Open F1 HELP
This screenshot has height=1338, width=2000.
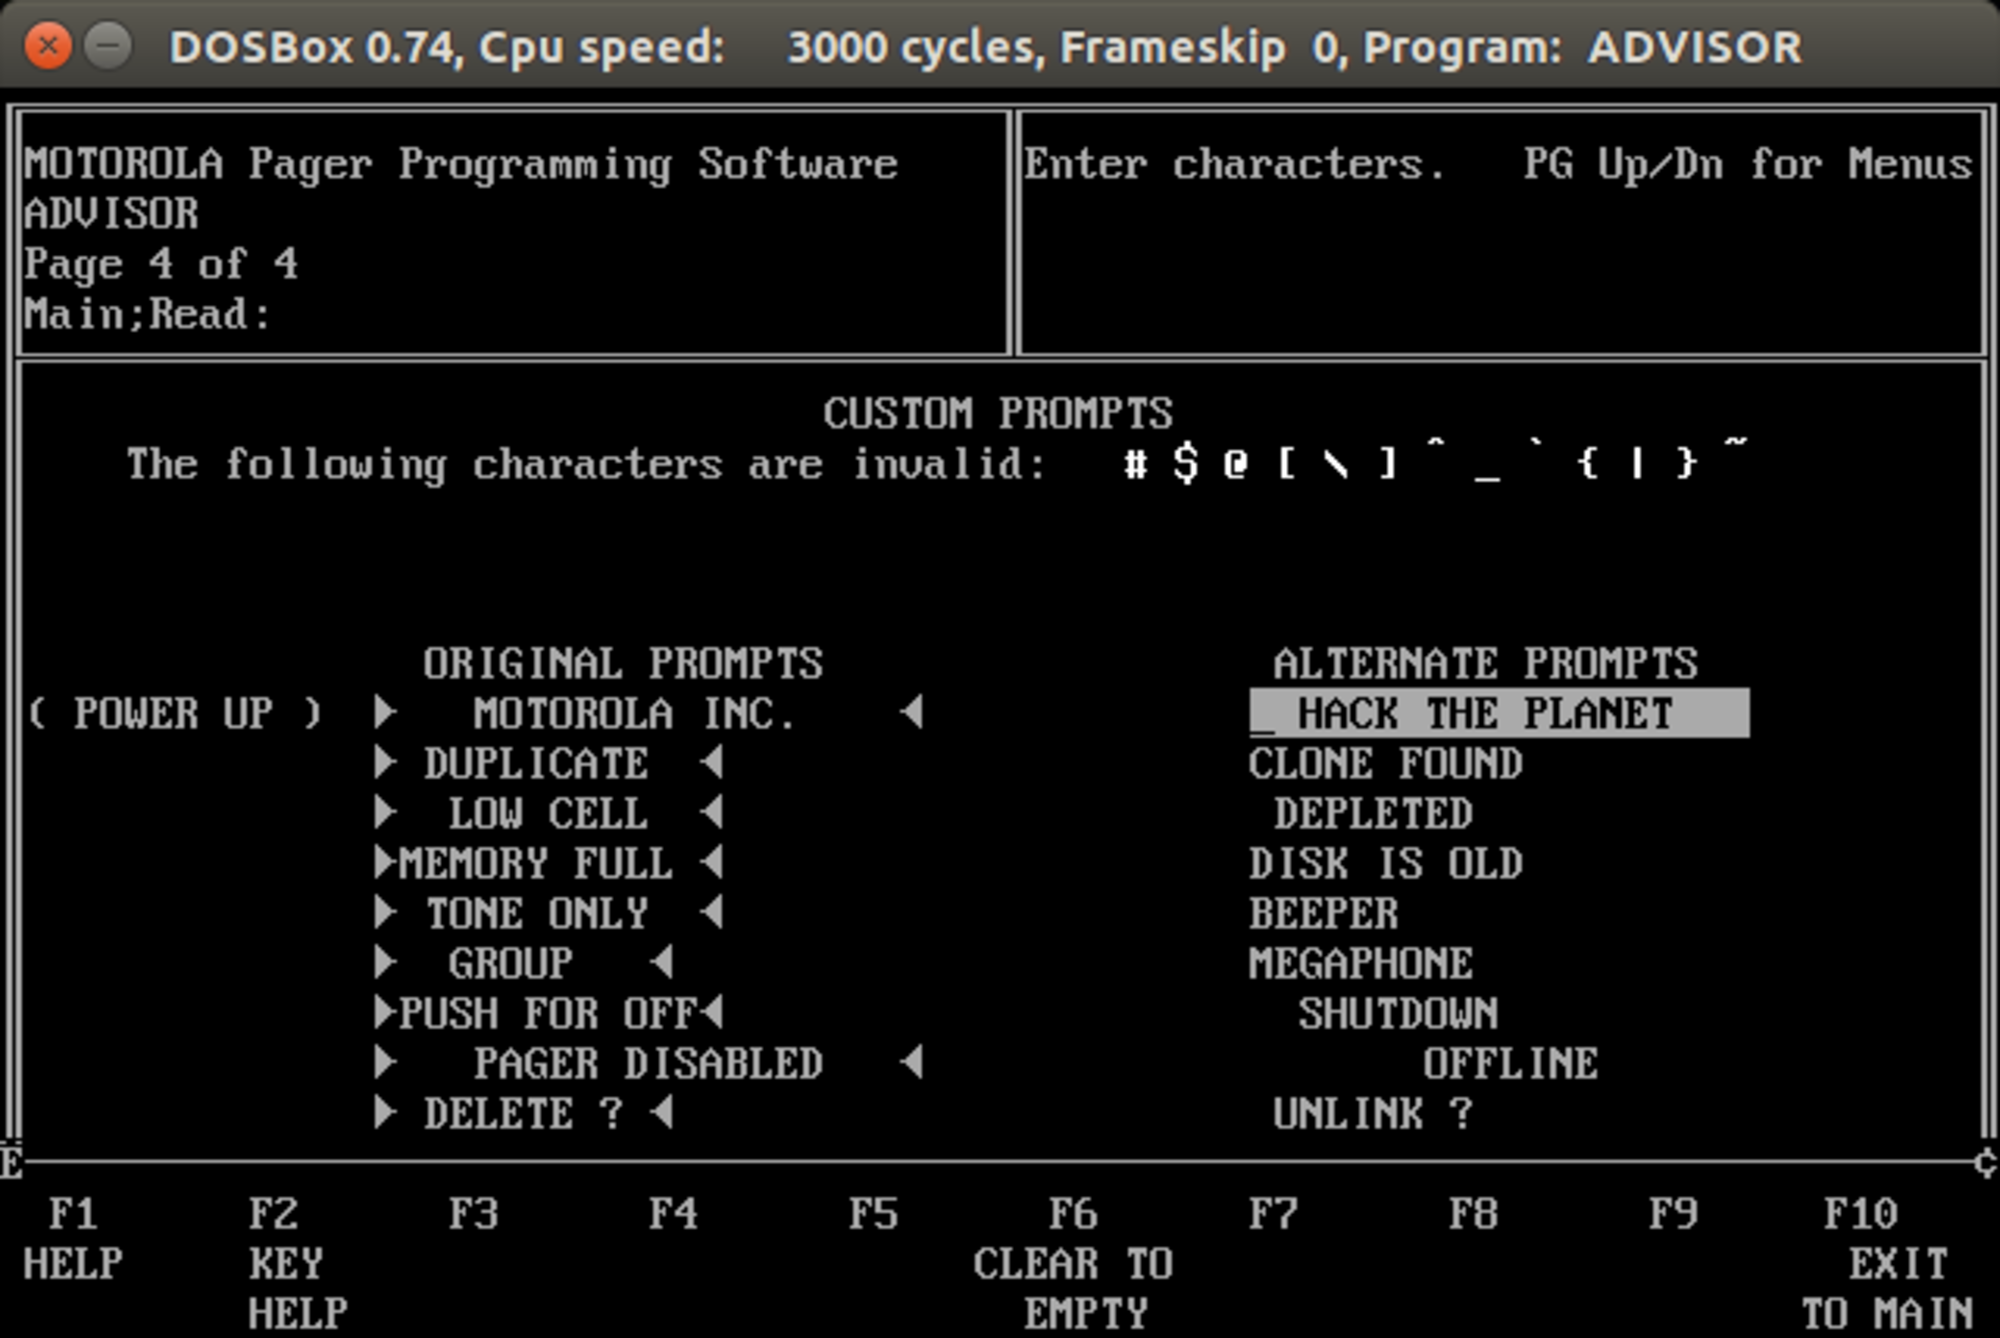(73, 1239)
